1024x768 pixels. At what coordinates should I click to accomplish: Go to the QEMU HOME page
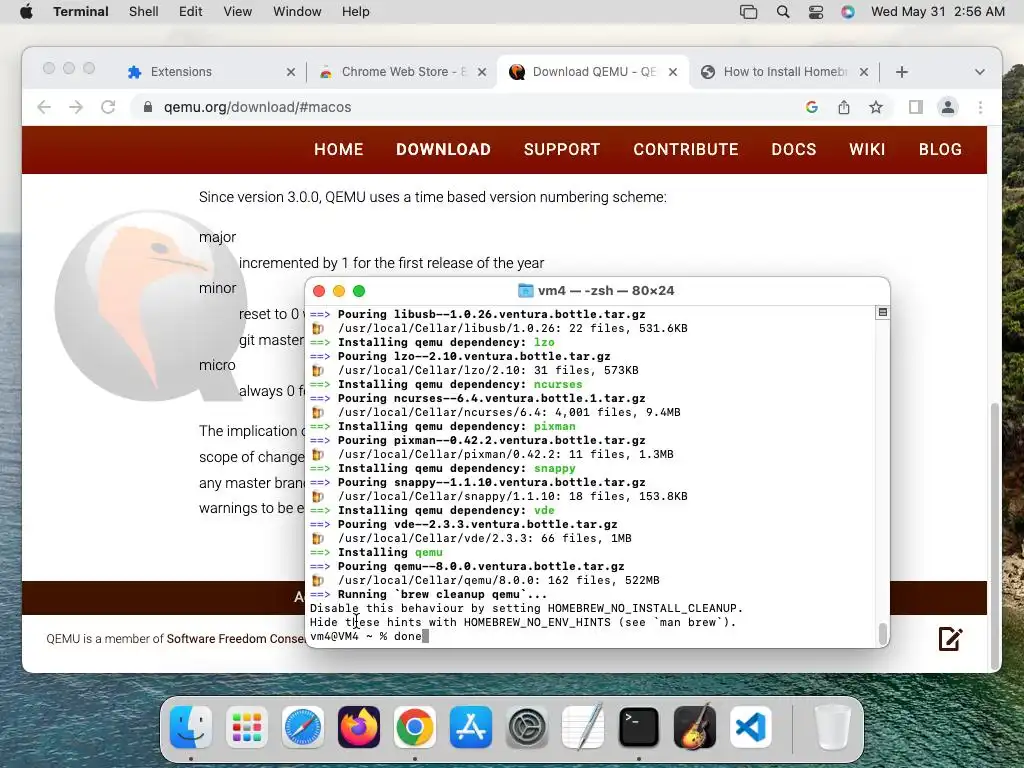[338, 150]
